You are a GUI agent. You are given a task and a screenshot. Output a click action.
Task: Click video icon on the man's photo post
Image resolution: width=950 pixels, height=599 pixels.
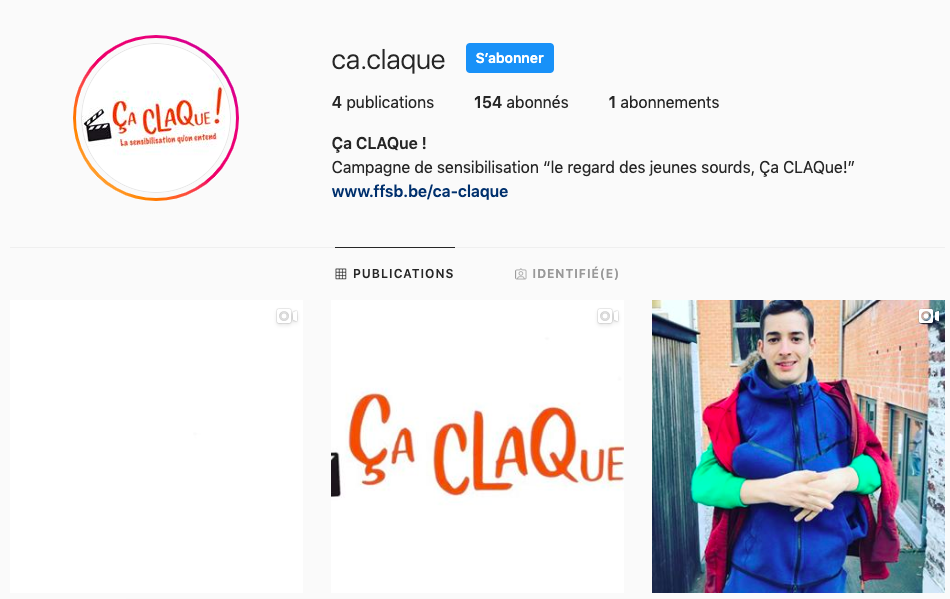click(929, 316)
